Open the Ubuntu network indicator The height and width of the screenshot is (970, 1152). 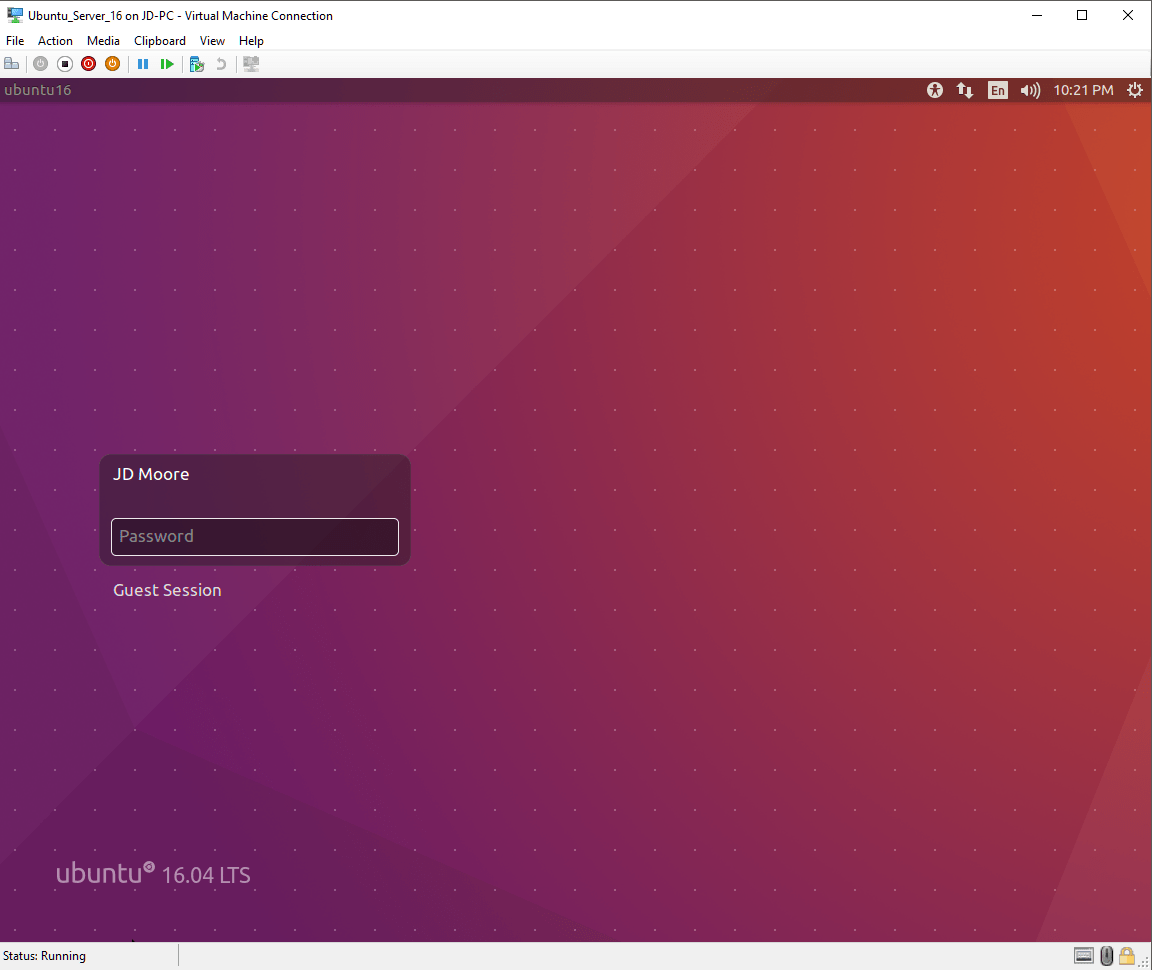(965, 90)
